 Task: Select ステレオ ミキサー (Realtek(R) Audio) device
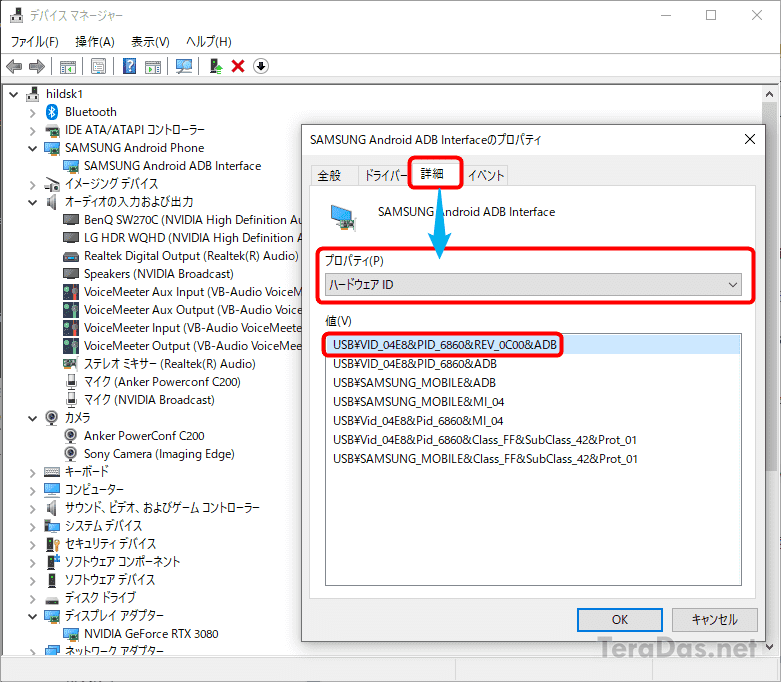(x=169, y=364)
